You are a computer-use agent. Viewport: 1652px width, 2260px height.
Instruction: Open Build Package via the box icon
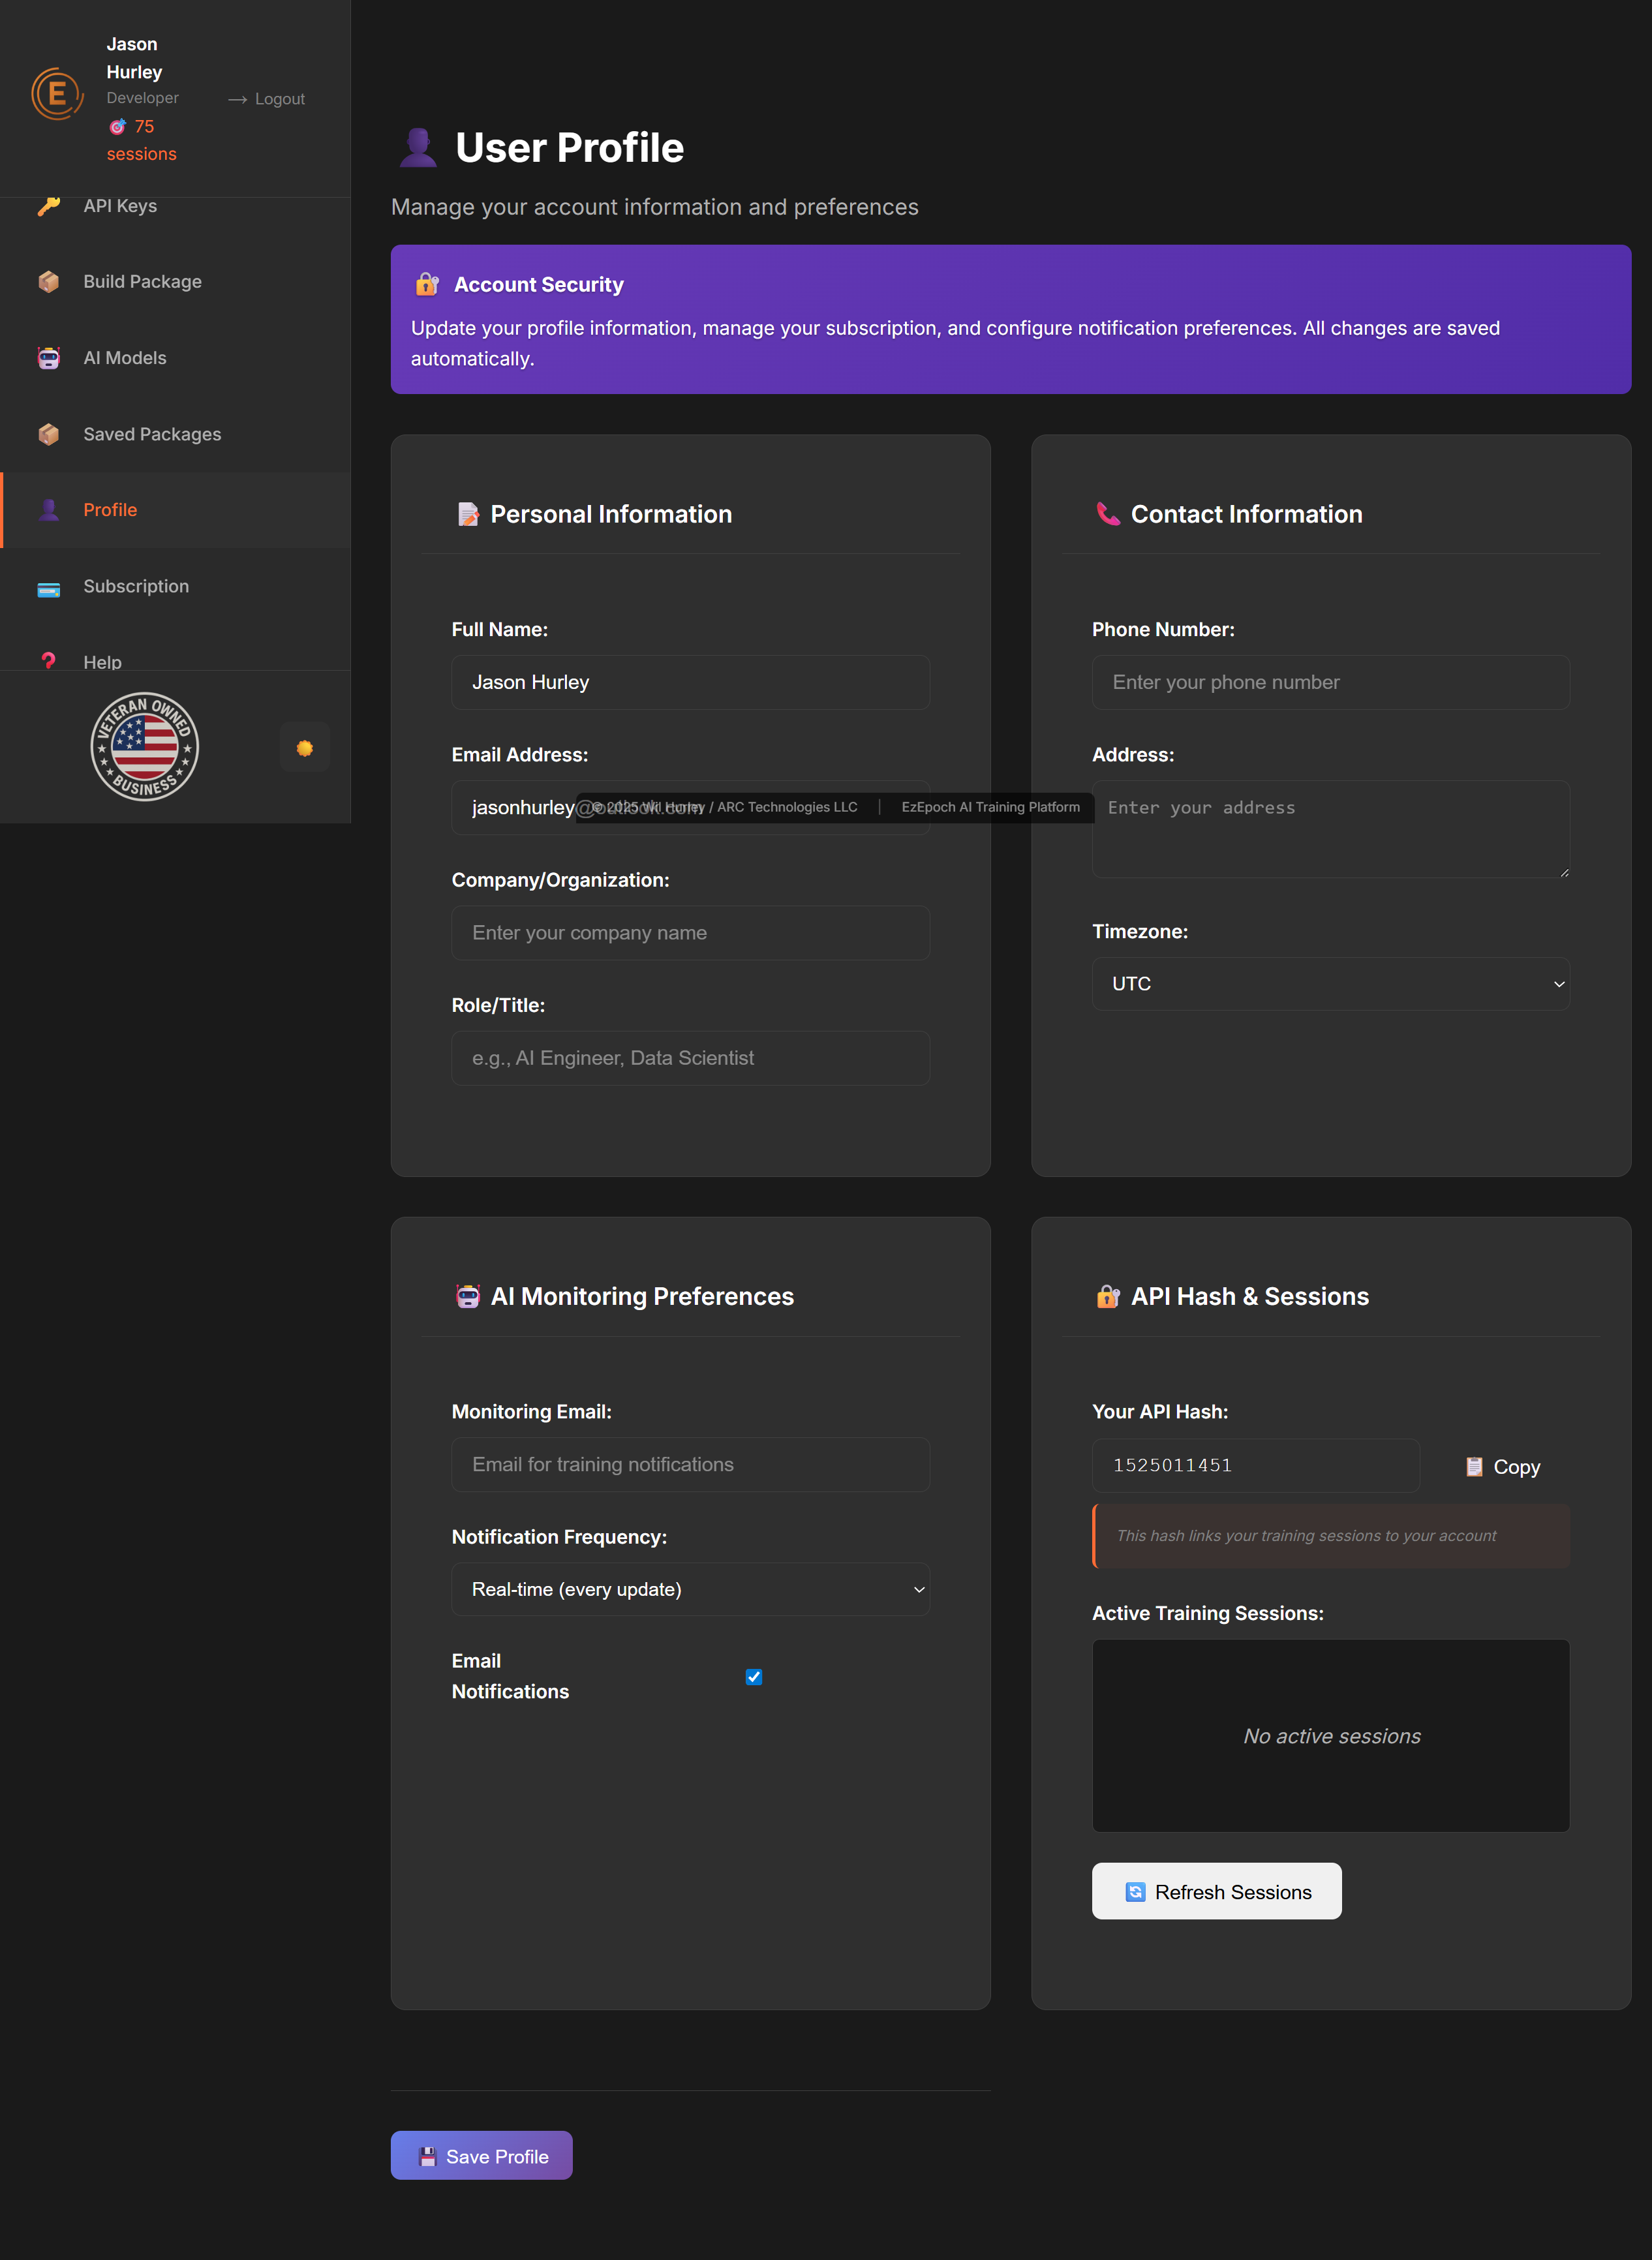(x=49, y=281)
